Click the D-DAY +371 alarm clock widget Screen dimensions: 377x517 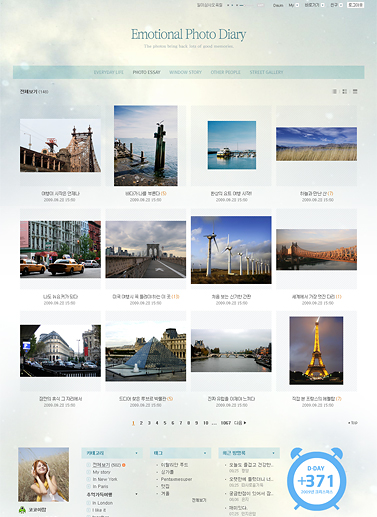click(x=316, y=478)
